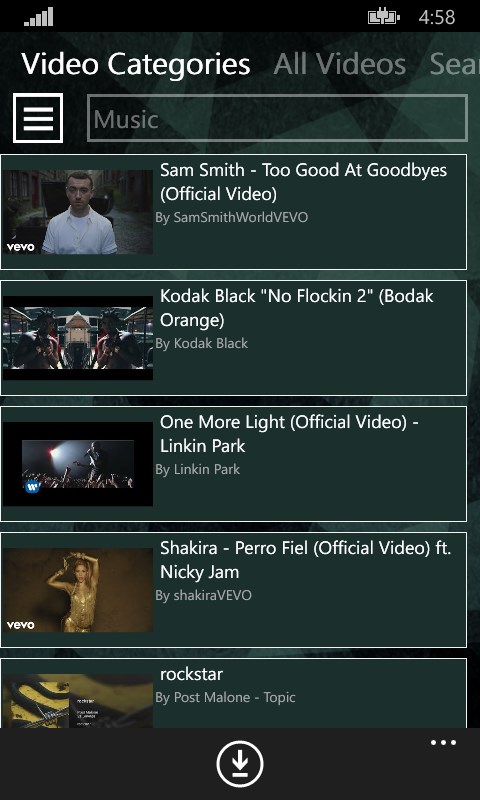The image size is (480, 800).
Task: Open the three-dot more options menu
Action: click(443, 742)
